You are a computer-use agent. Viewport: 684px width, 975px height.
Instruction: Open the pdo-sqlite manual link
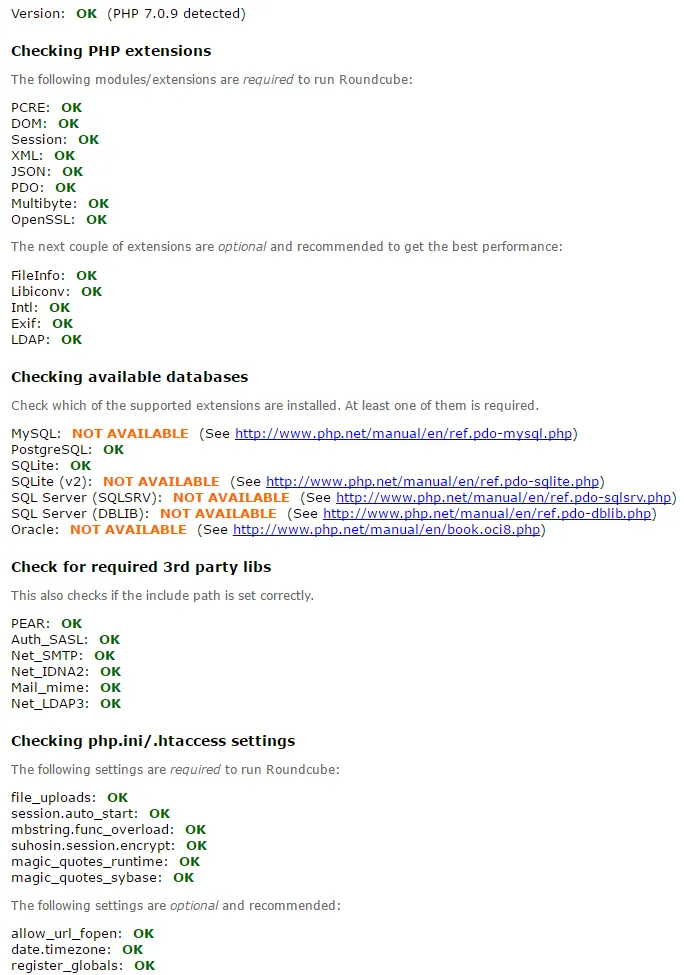432,481
